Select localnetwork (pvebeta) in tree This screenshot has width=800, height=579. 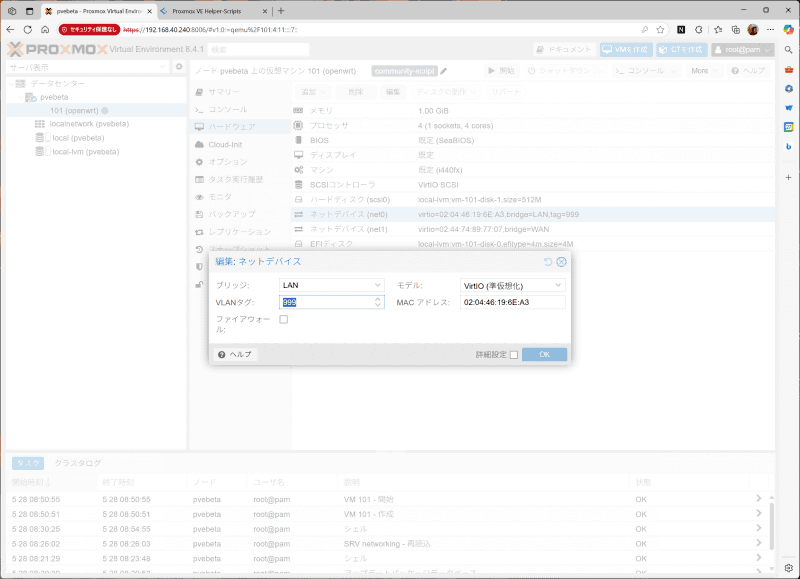(89, 124)
